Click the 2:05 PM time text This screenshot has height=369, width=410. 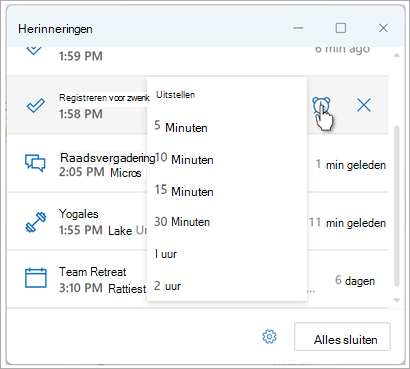(82, 172)
